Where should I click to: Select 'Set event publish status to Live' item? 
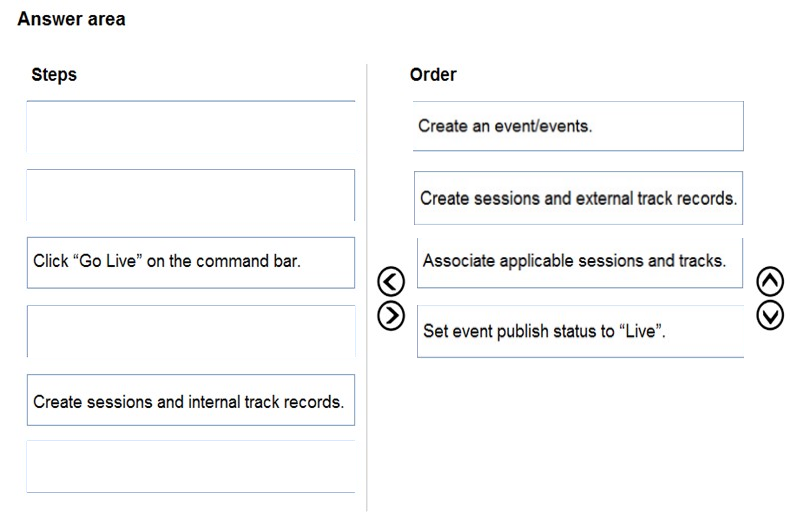pos(580,331)
